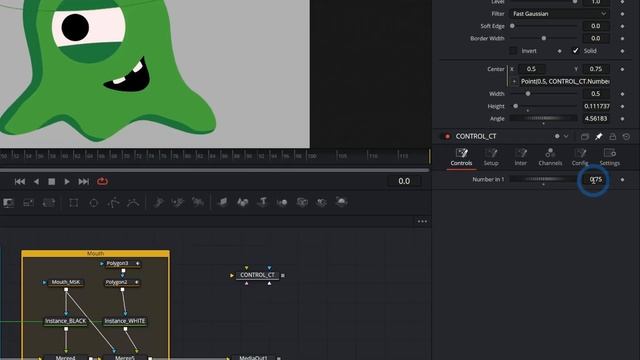The height and width of the screenshot is (360, 640).
Task: Toggle loop playback mode
Action: click(102, 181)
